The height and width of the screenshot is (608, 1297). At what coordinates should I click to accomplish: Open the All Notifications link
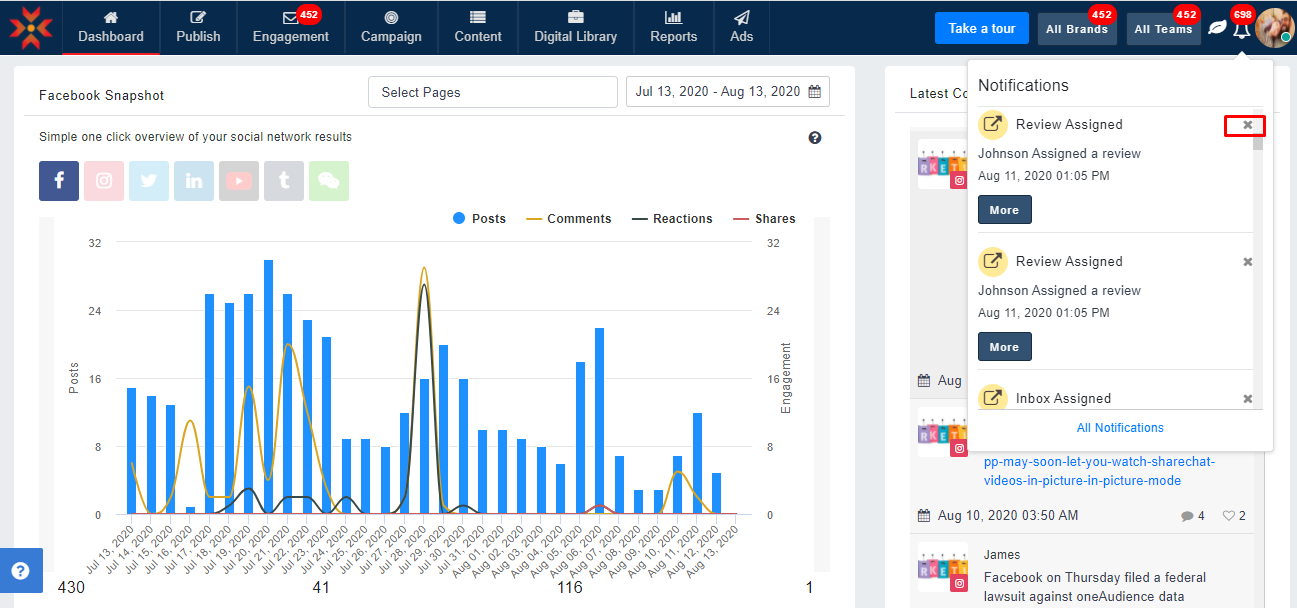(1120, 428)
